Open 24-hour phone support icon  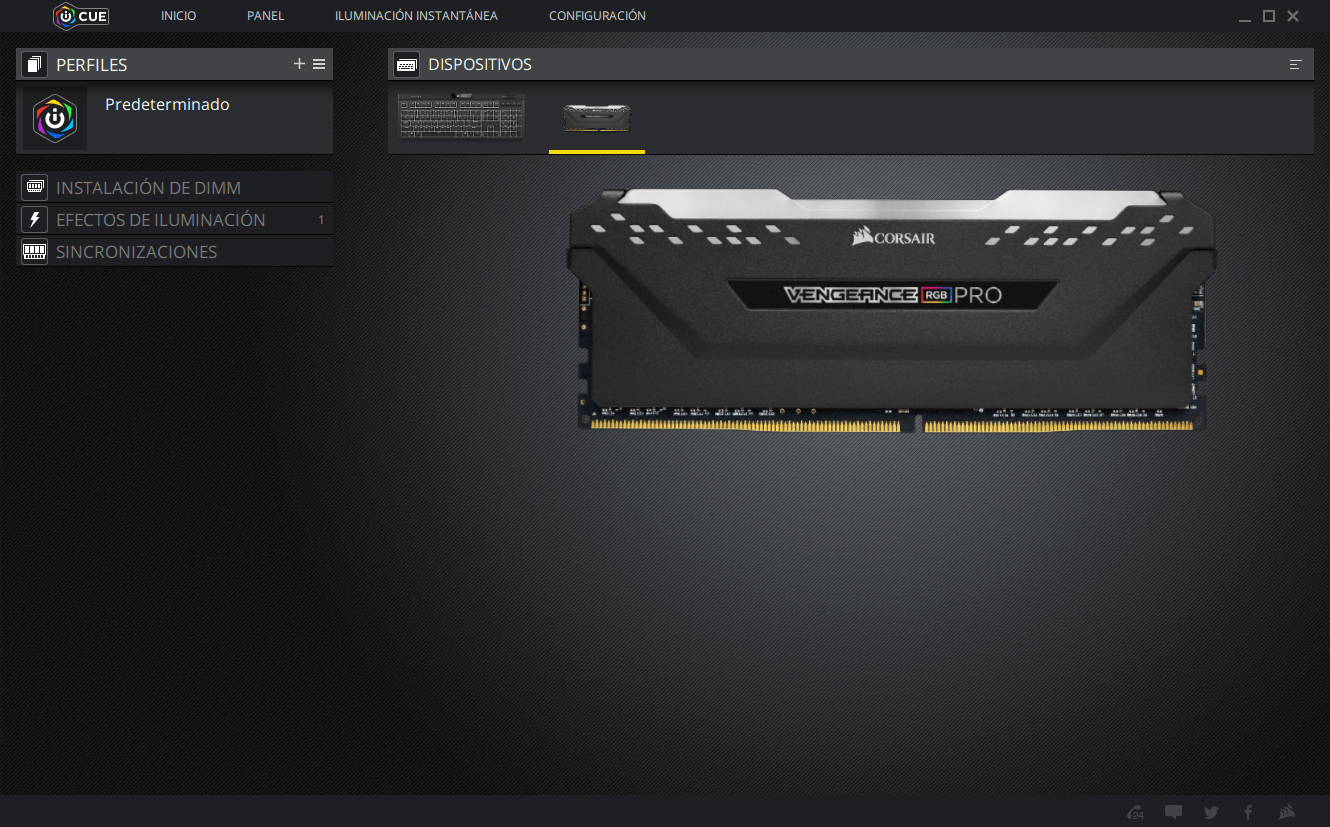tap(1135, 812)
